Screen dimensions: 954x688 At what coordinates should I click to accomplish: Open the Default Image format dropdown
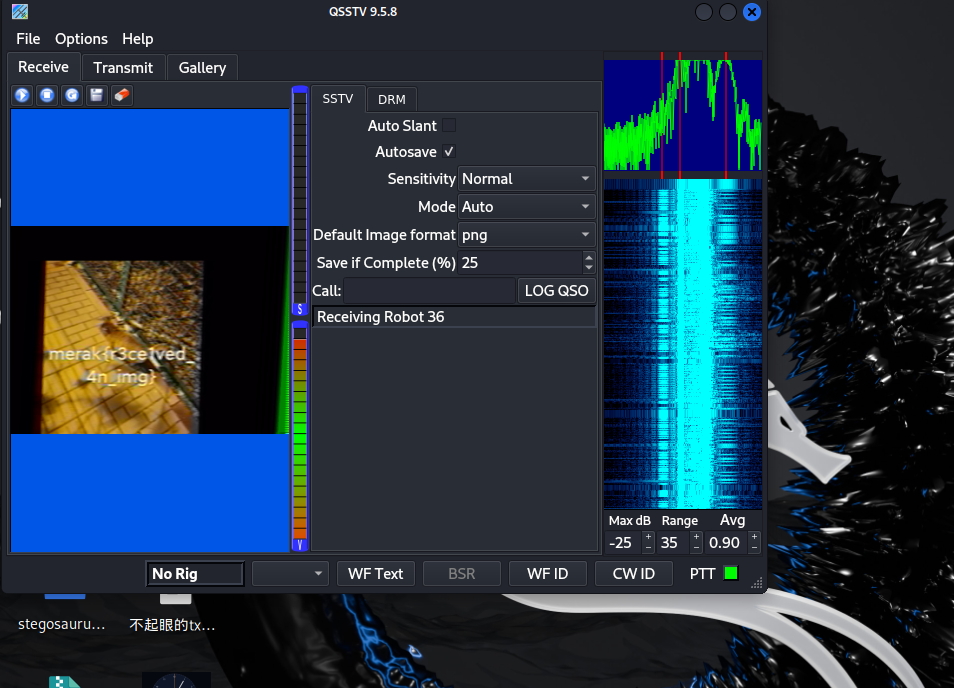526,235
